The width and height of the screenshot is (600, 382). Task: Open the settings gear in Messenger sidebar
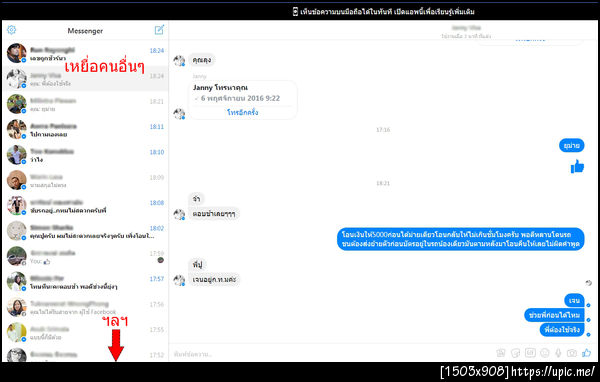[x=11, y=30]
